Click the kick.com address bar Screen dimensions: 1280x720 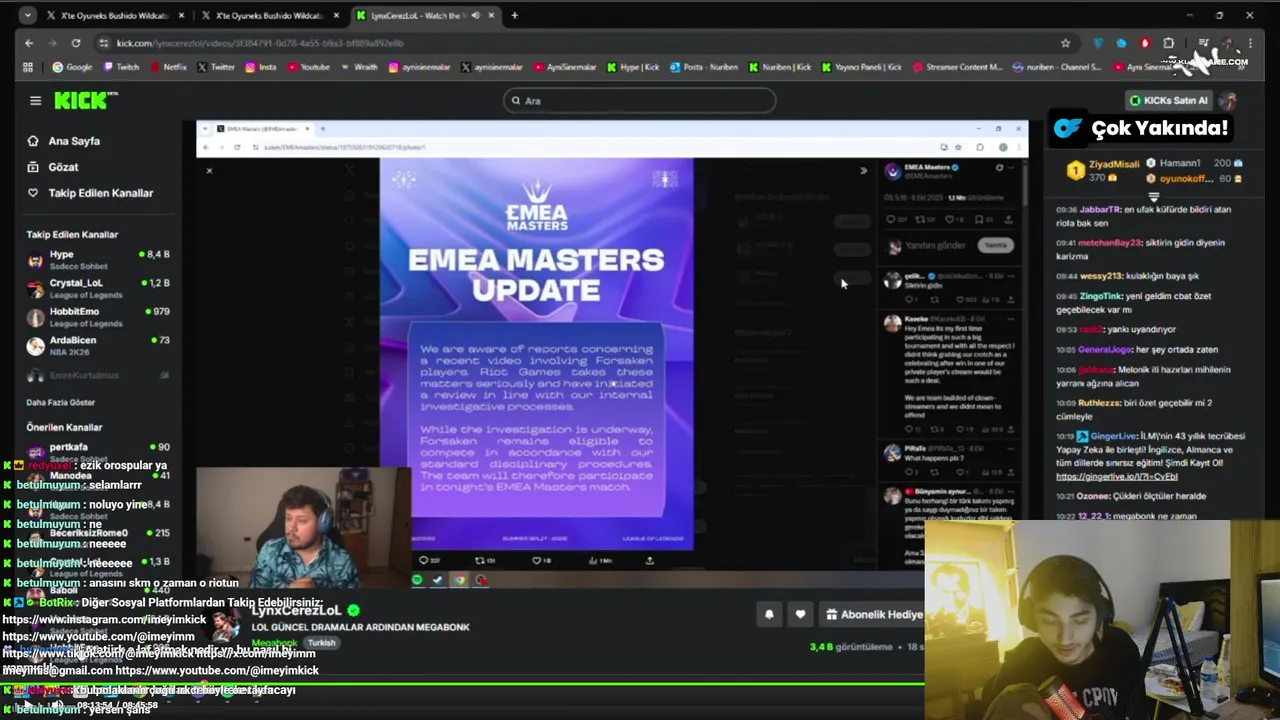[x=580, y=43]
